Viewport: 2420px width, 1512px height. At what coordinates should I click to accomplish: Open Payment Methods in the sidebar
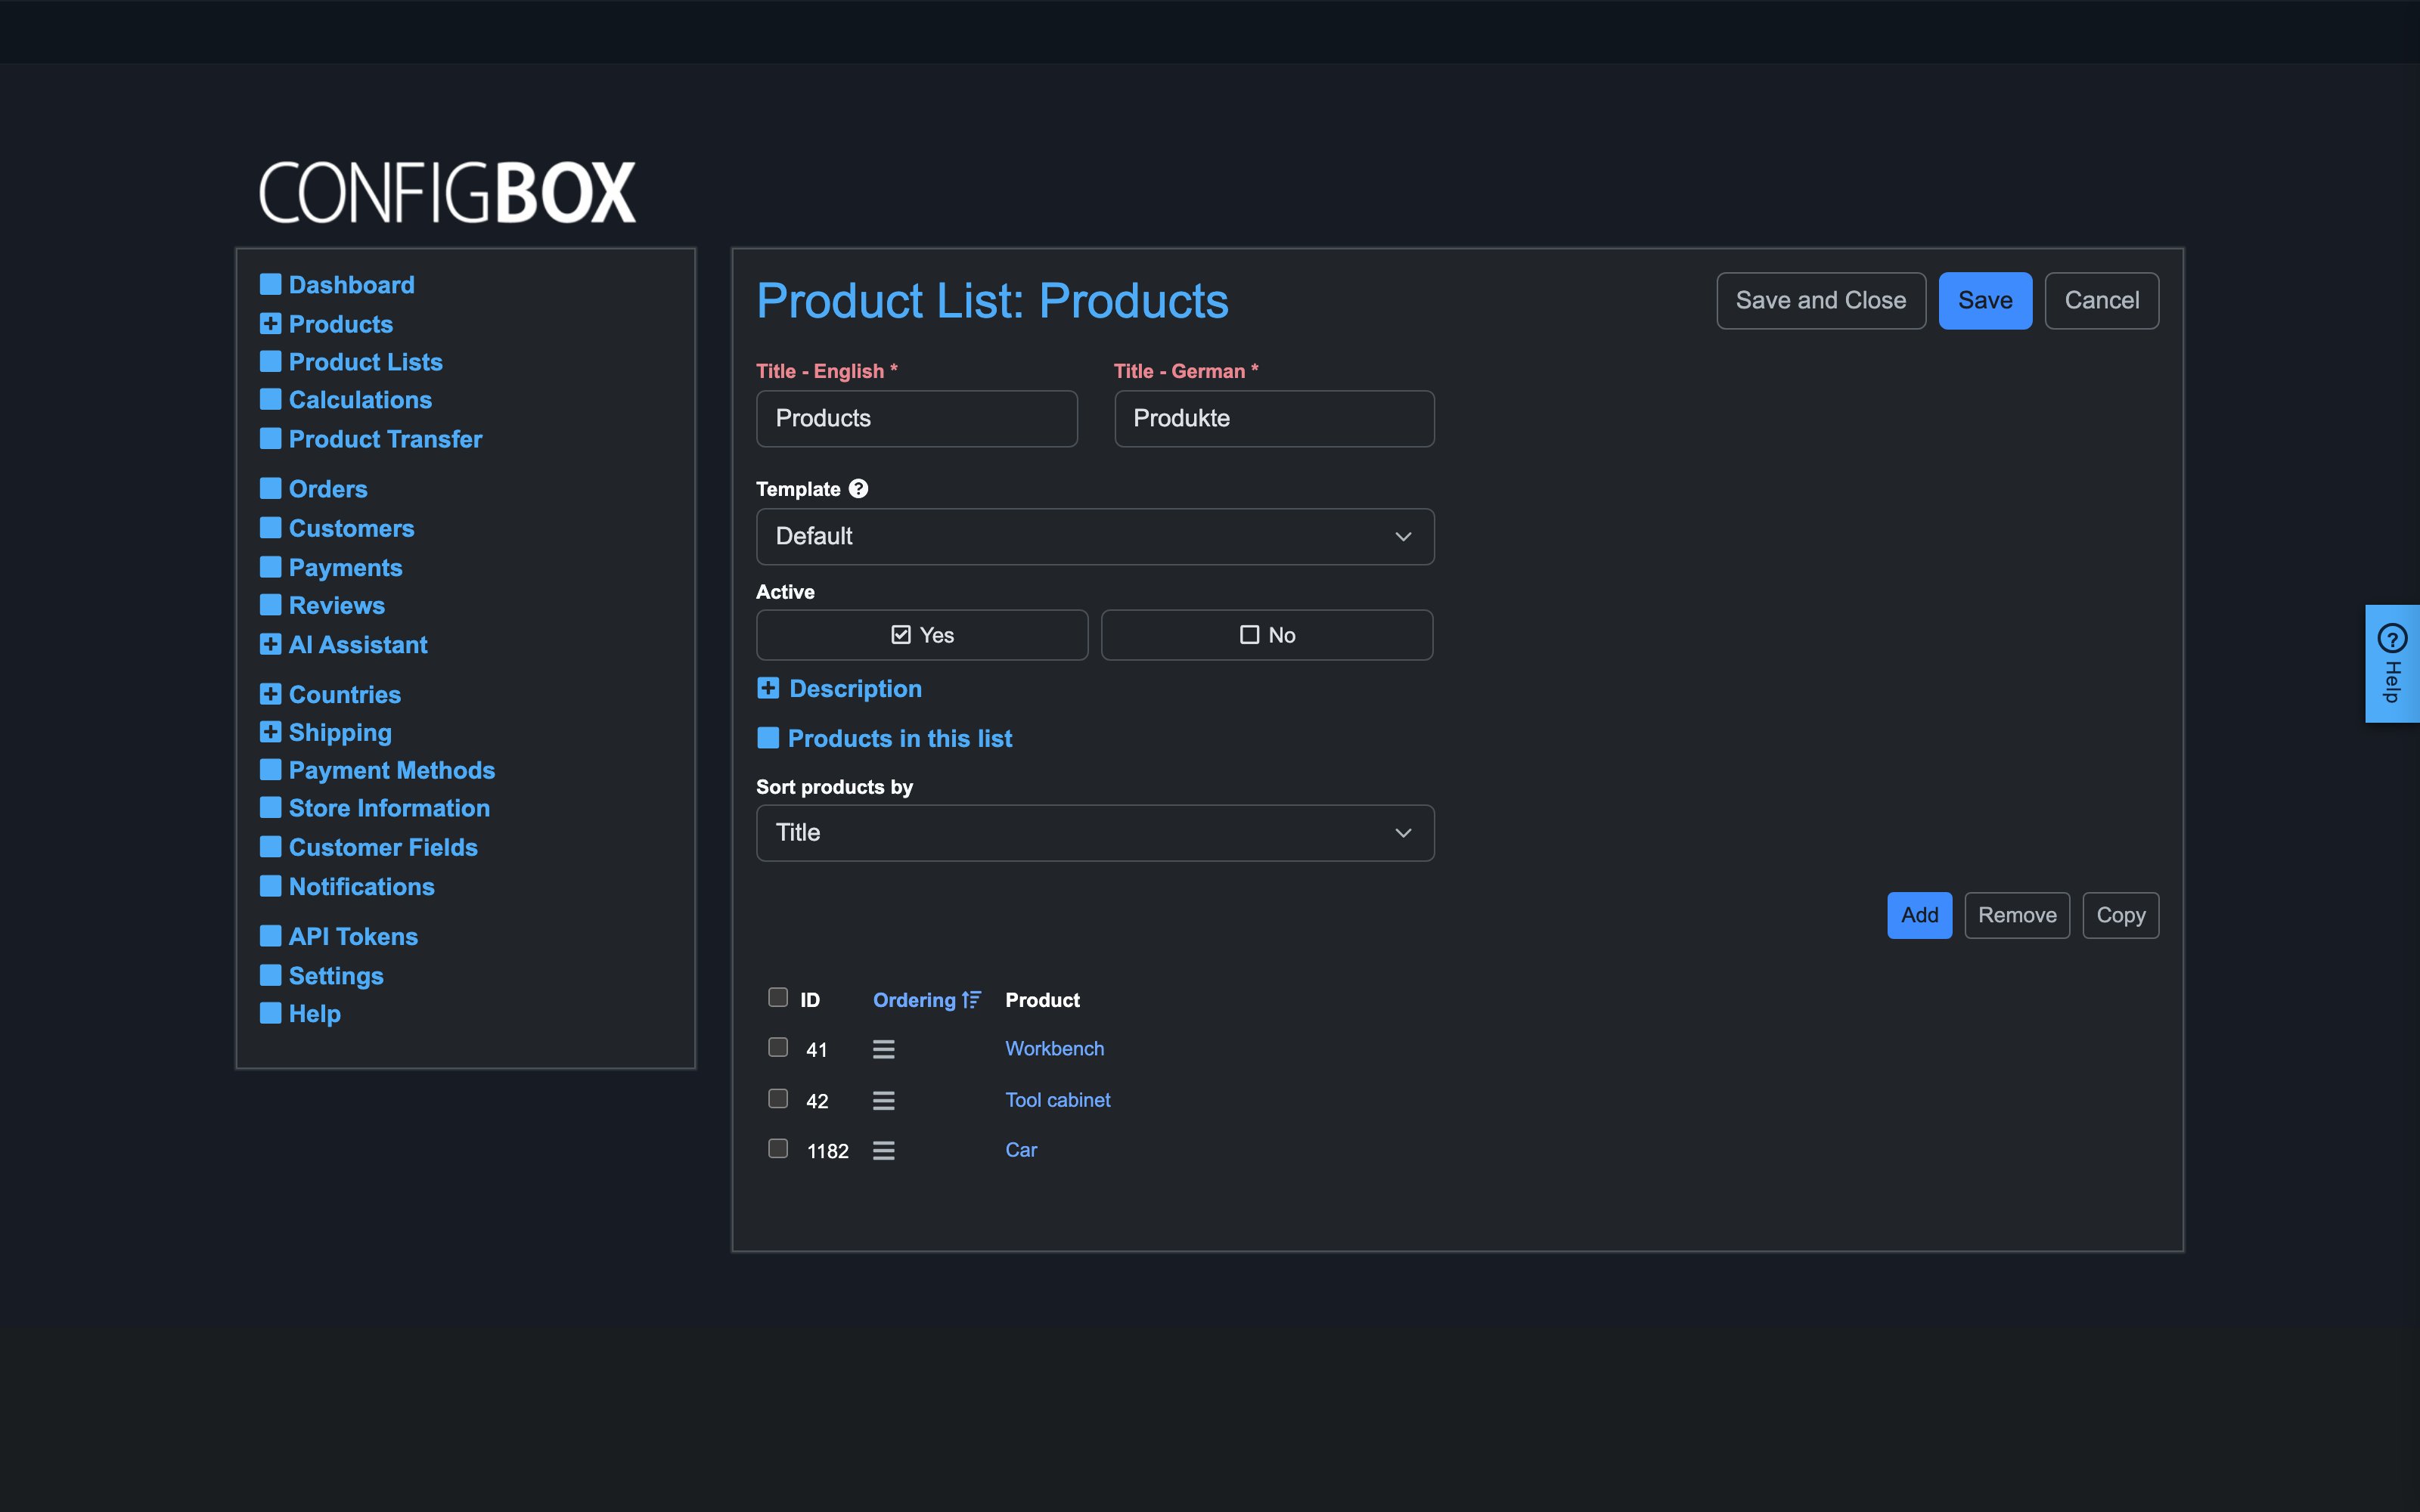pos(392,770)
